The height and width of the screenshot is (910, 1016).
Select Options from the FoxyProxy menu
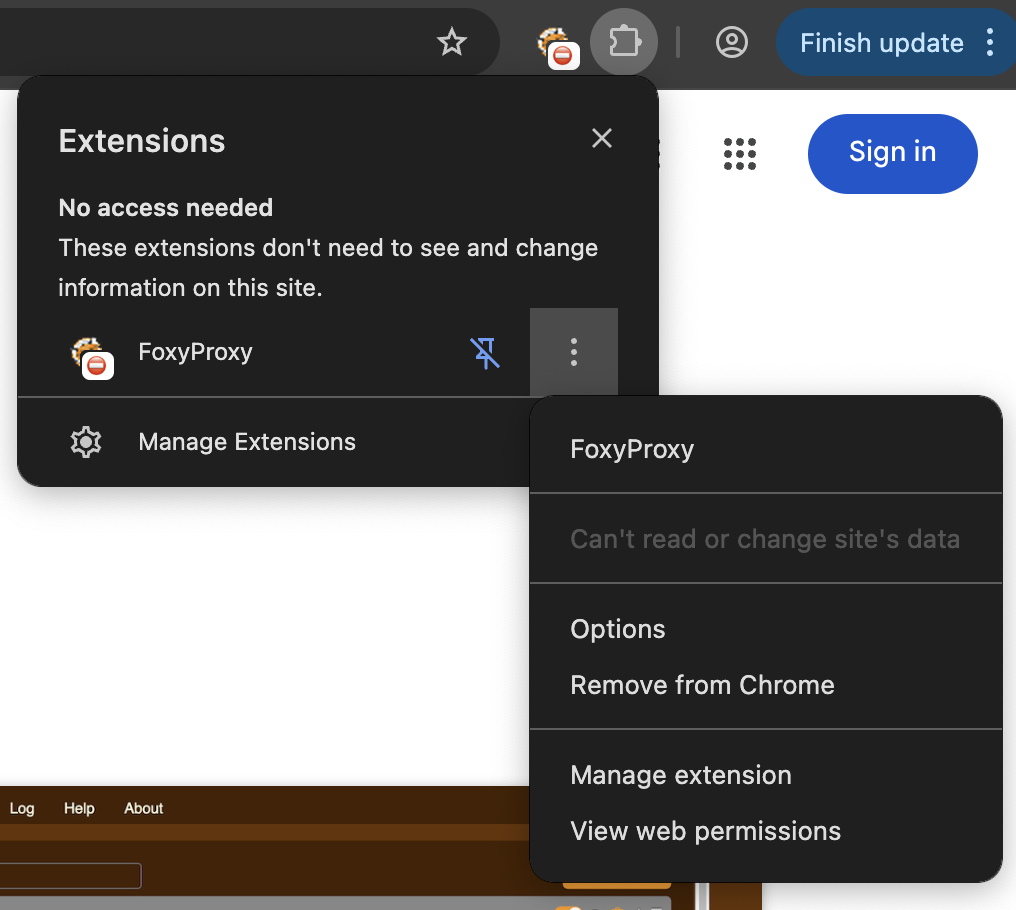click(617, 629)
